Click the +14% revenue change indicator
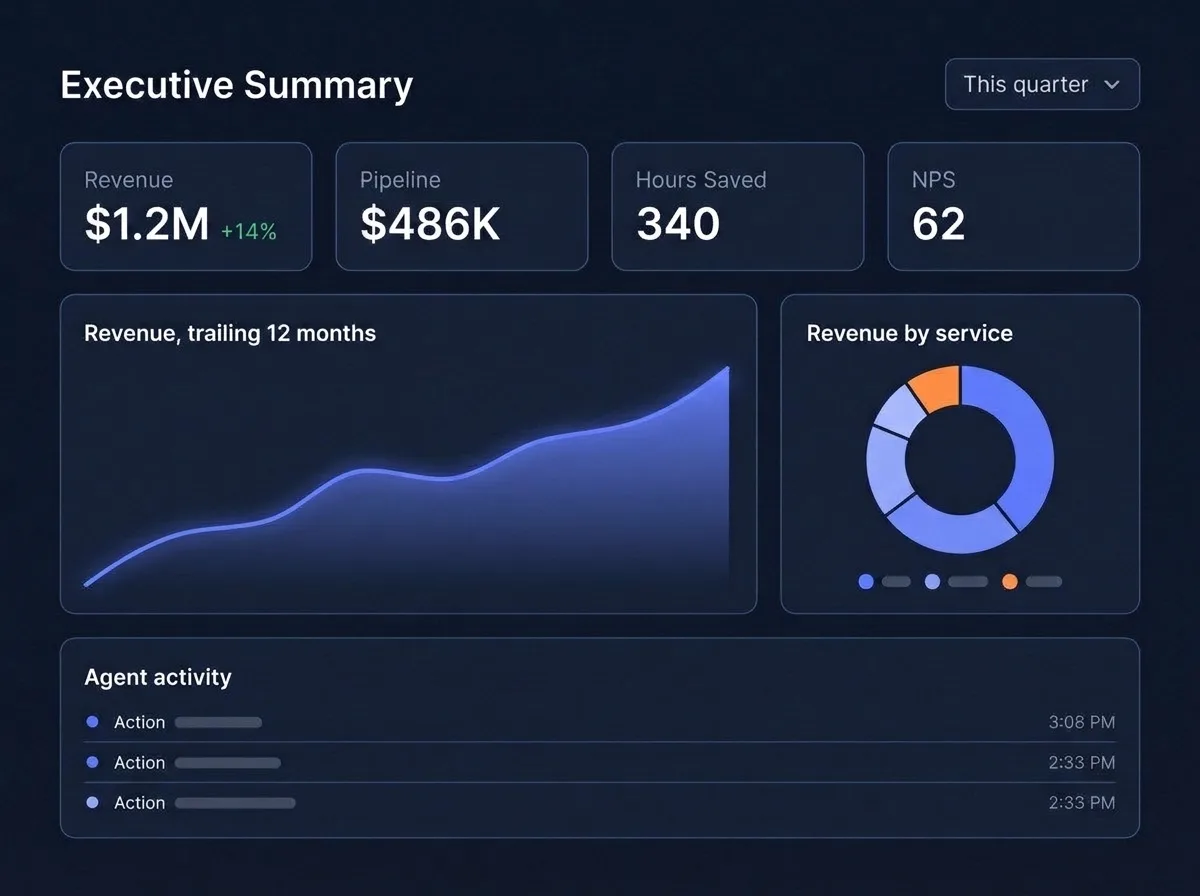This screenshot has height=896, width=1200. tap(248, 231)
